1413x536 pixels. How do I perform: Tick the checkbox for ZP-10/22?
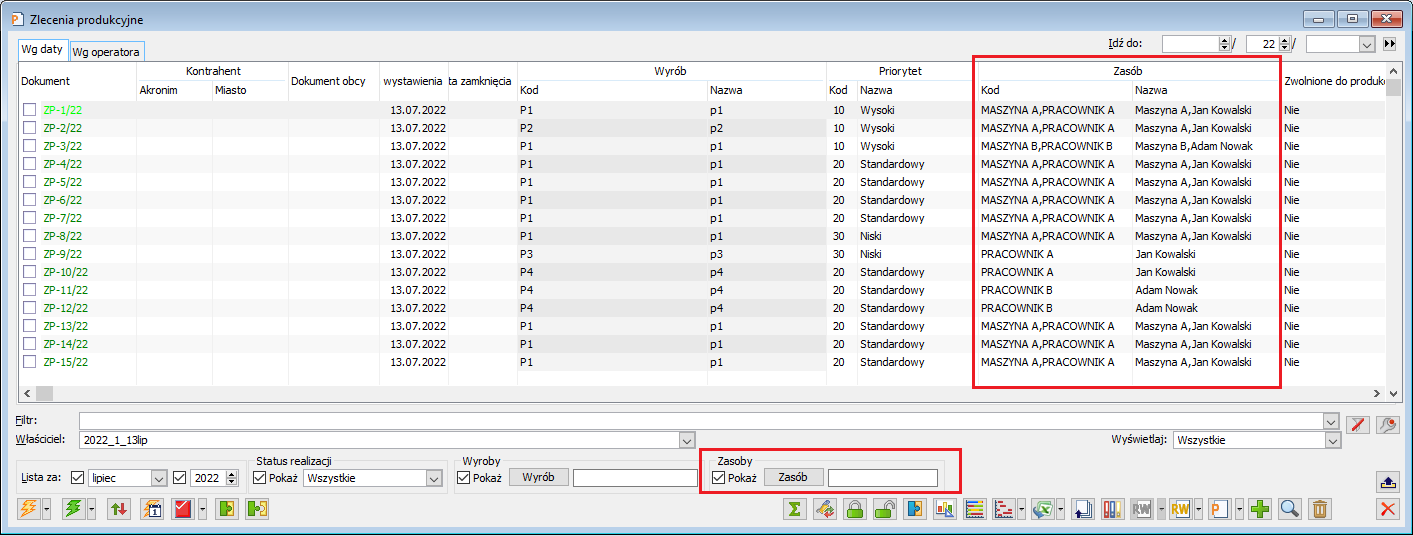click(x=30, y=272)
